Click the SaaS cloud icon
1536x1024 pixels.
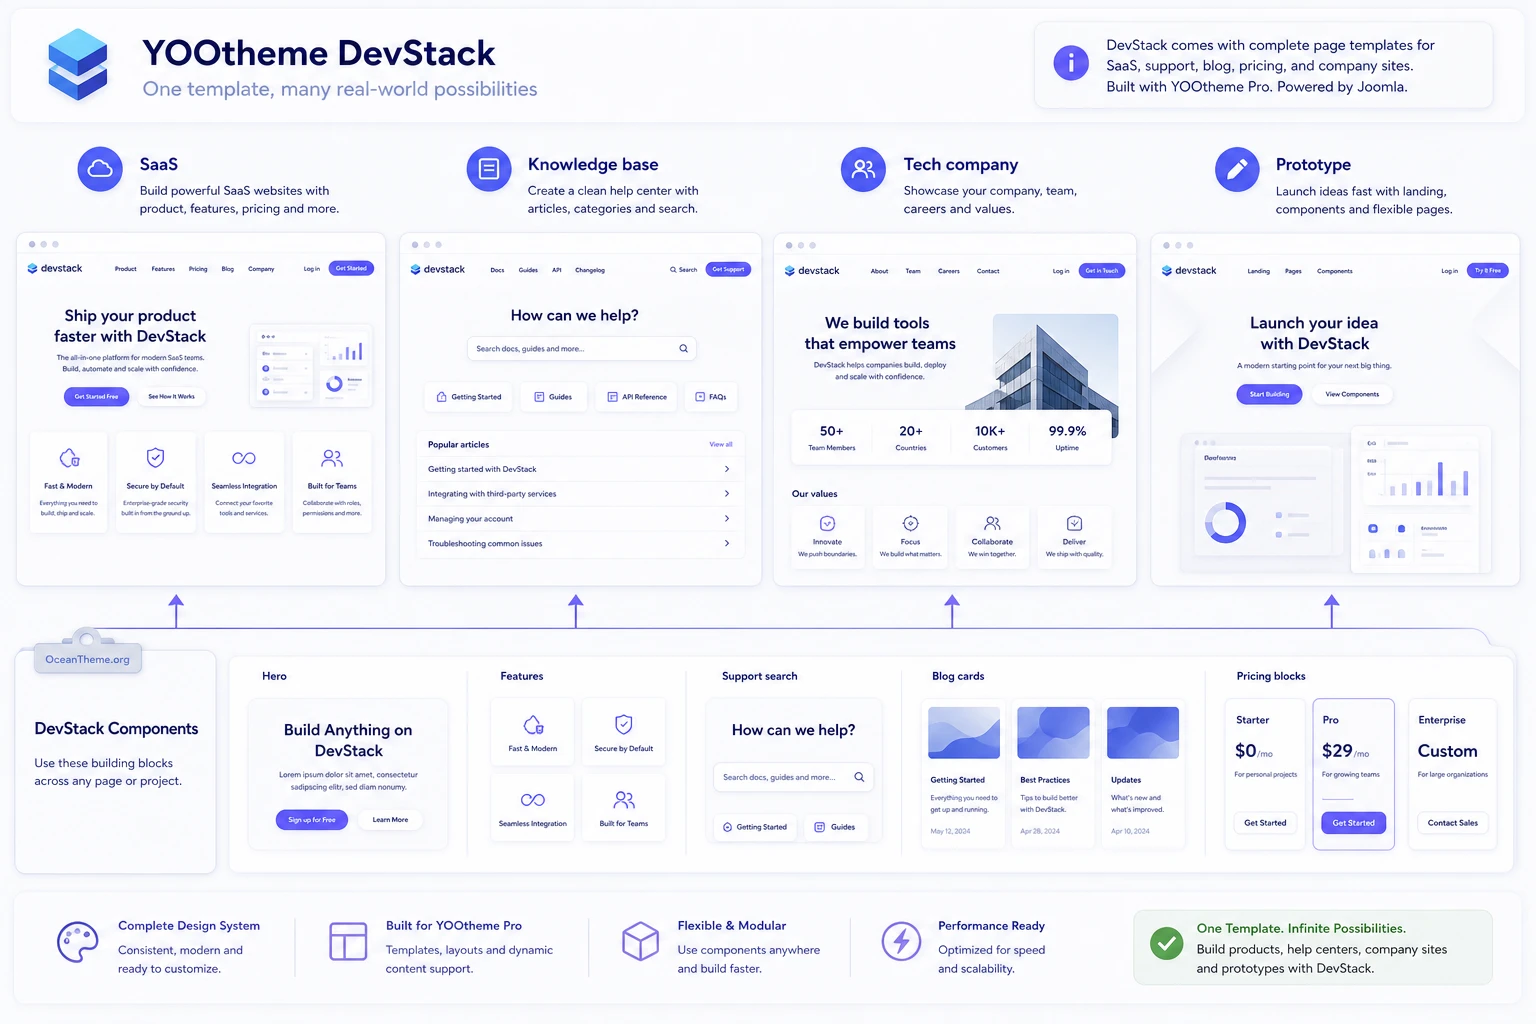click(x=100, y=169)
